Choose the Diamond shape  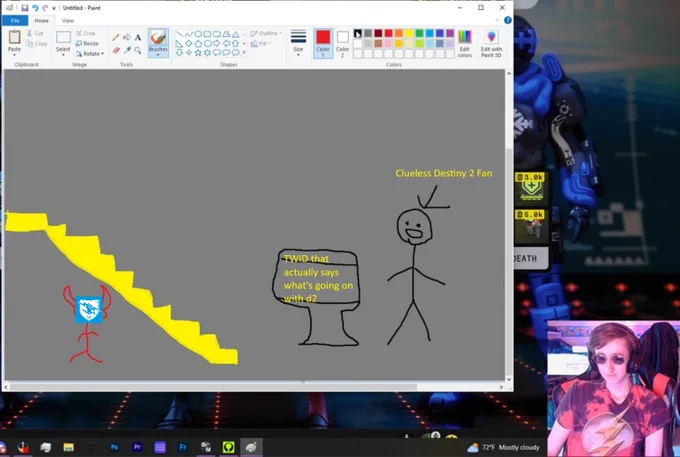(x=188, y=43)
